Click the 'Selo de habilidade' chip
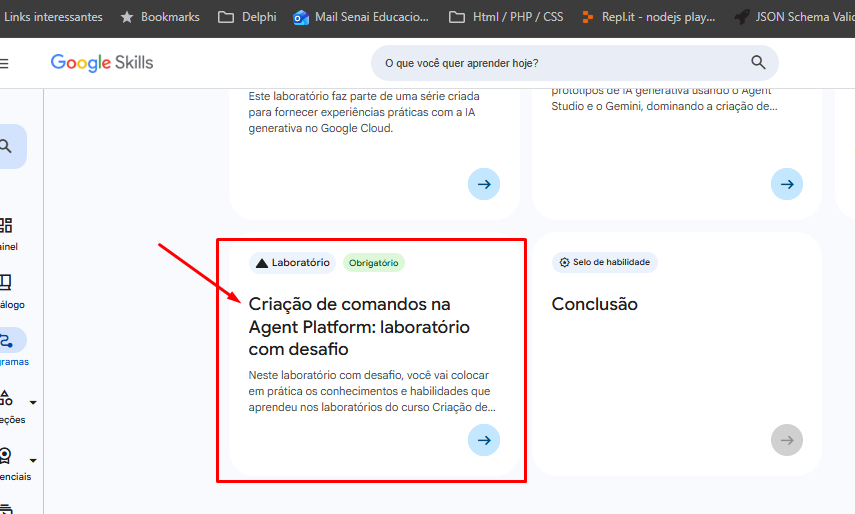This screenshot has height=514, width=855. tap(605, 262)
